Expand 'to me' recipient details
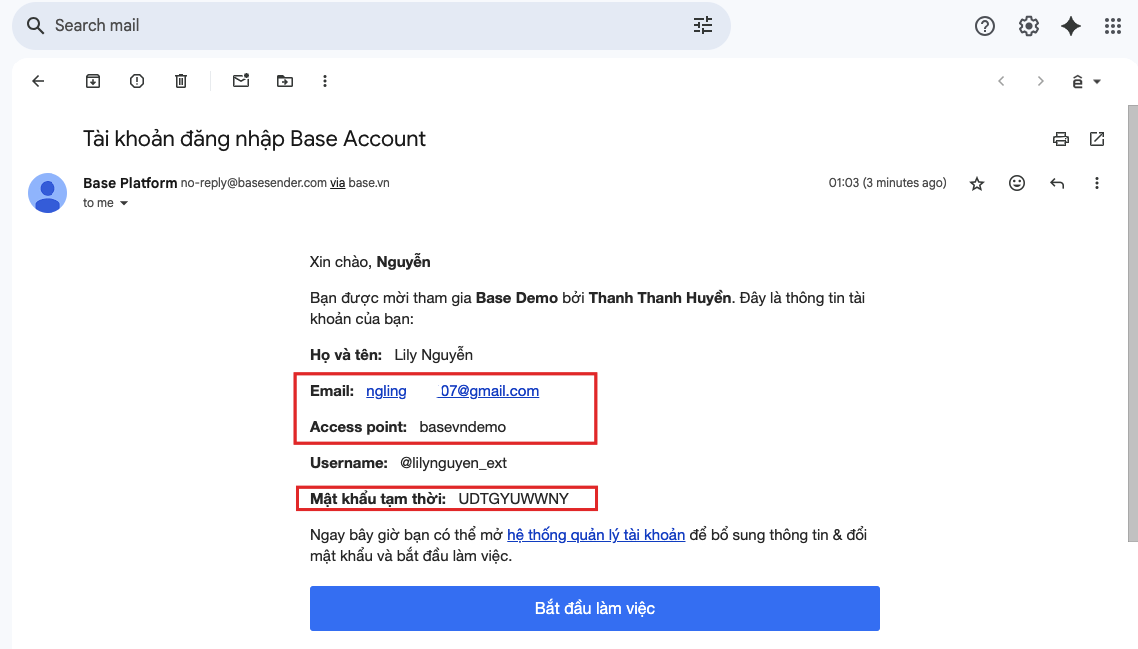The width and height of the screenshot is (1138, 649). (x=123, y=203)
